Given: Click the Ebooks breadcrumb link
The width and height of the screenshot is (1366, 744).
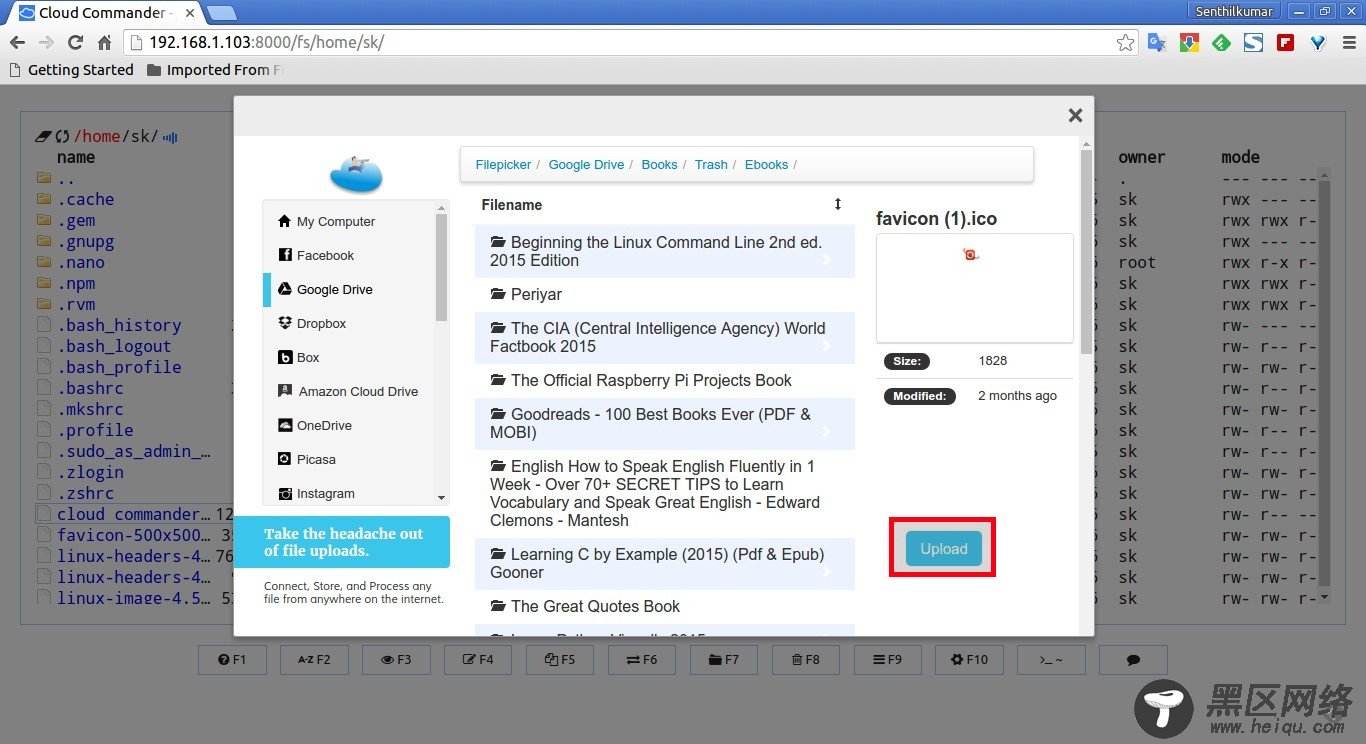Looking at the screenshot, I should 766,164.
